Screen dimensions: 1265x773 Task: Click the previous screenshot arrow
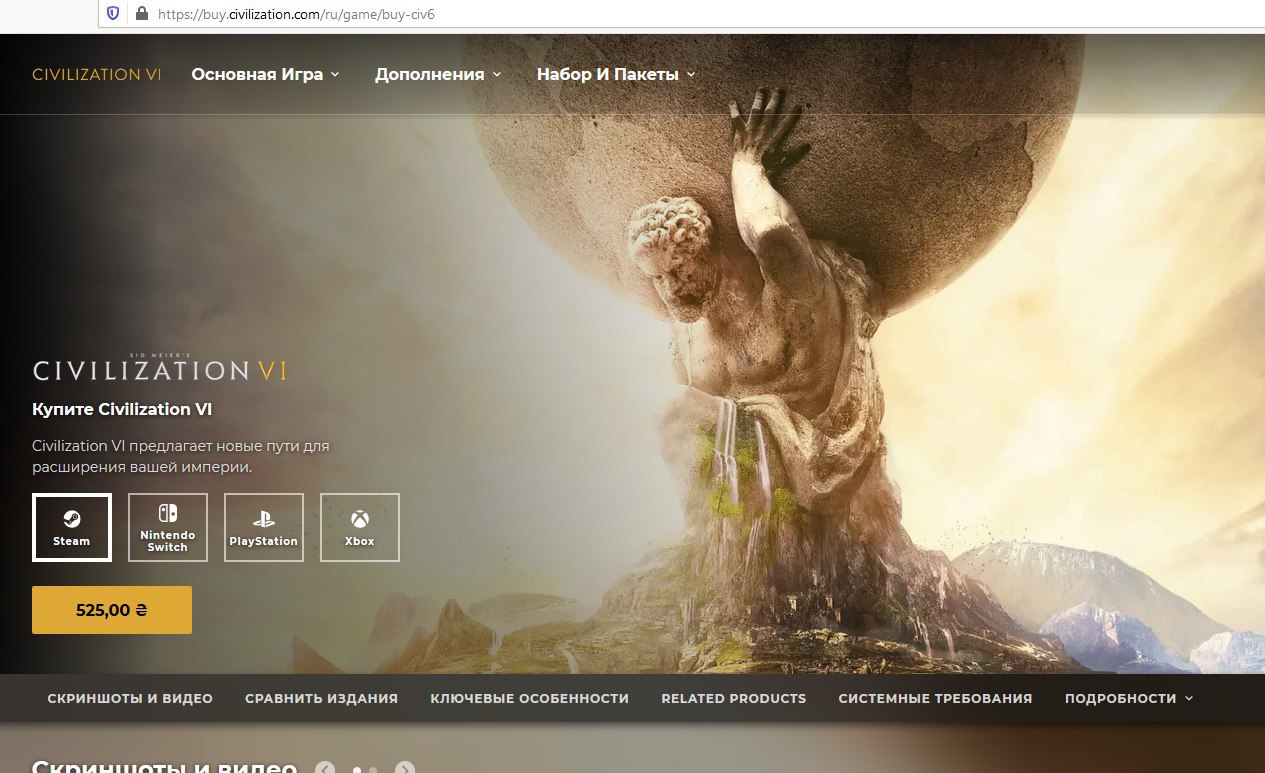(325, 768)
